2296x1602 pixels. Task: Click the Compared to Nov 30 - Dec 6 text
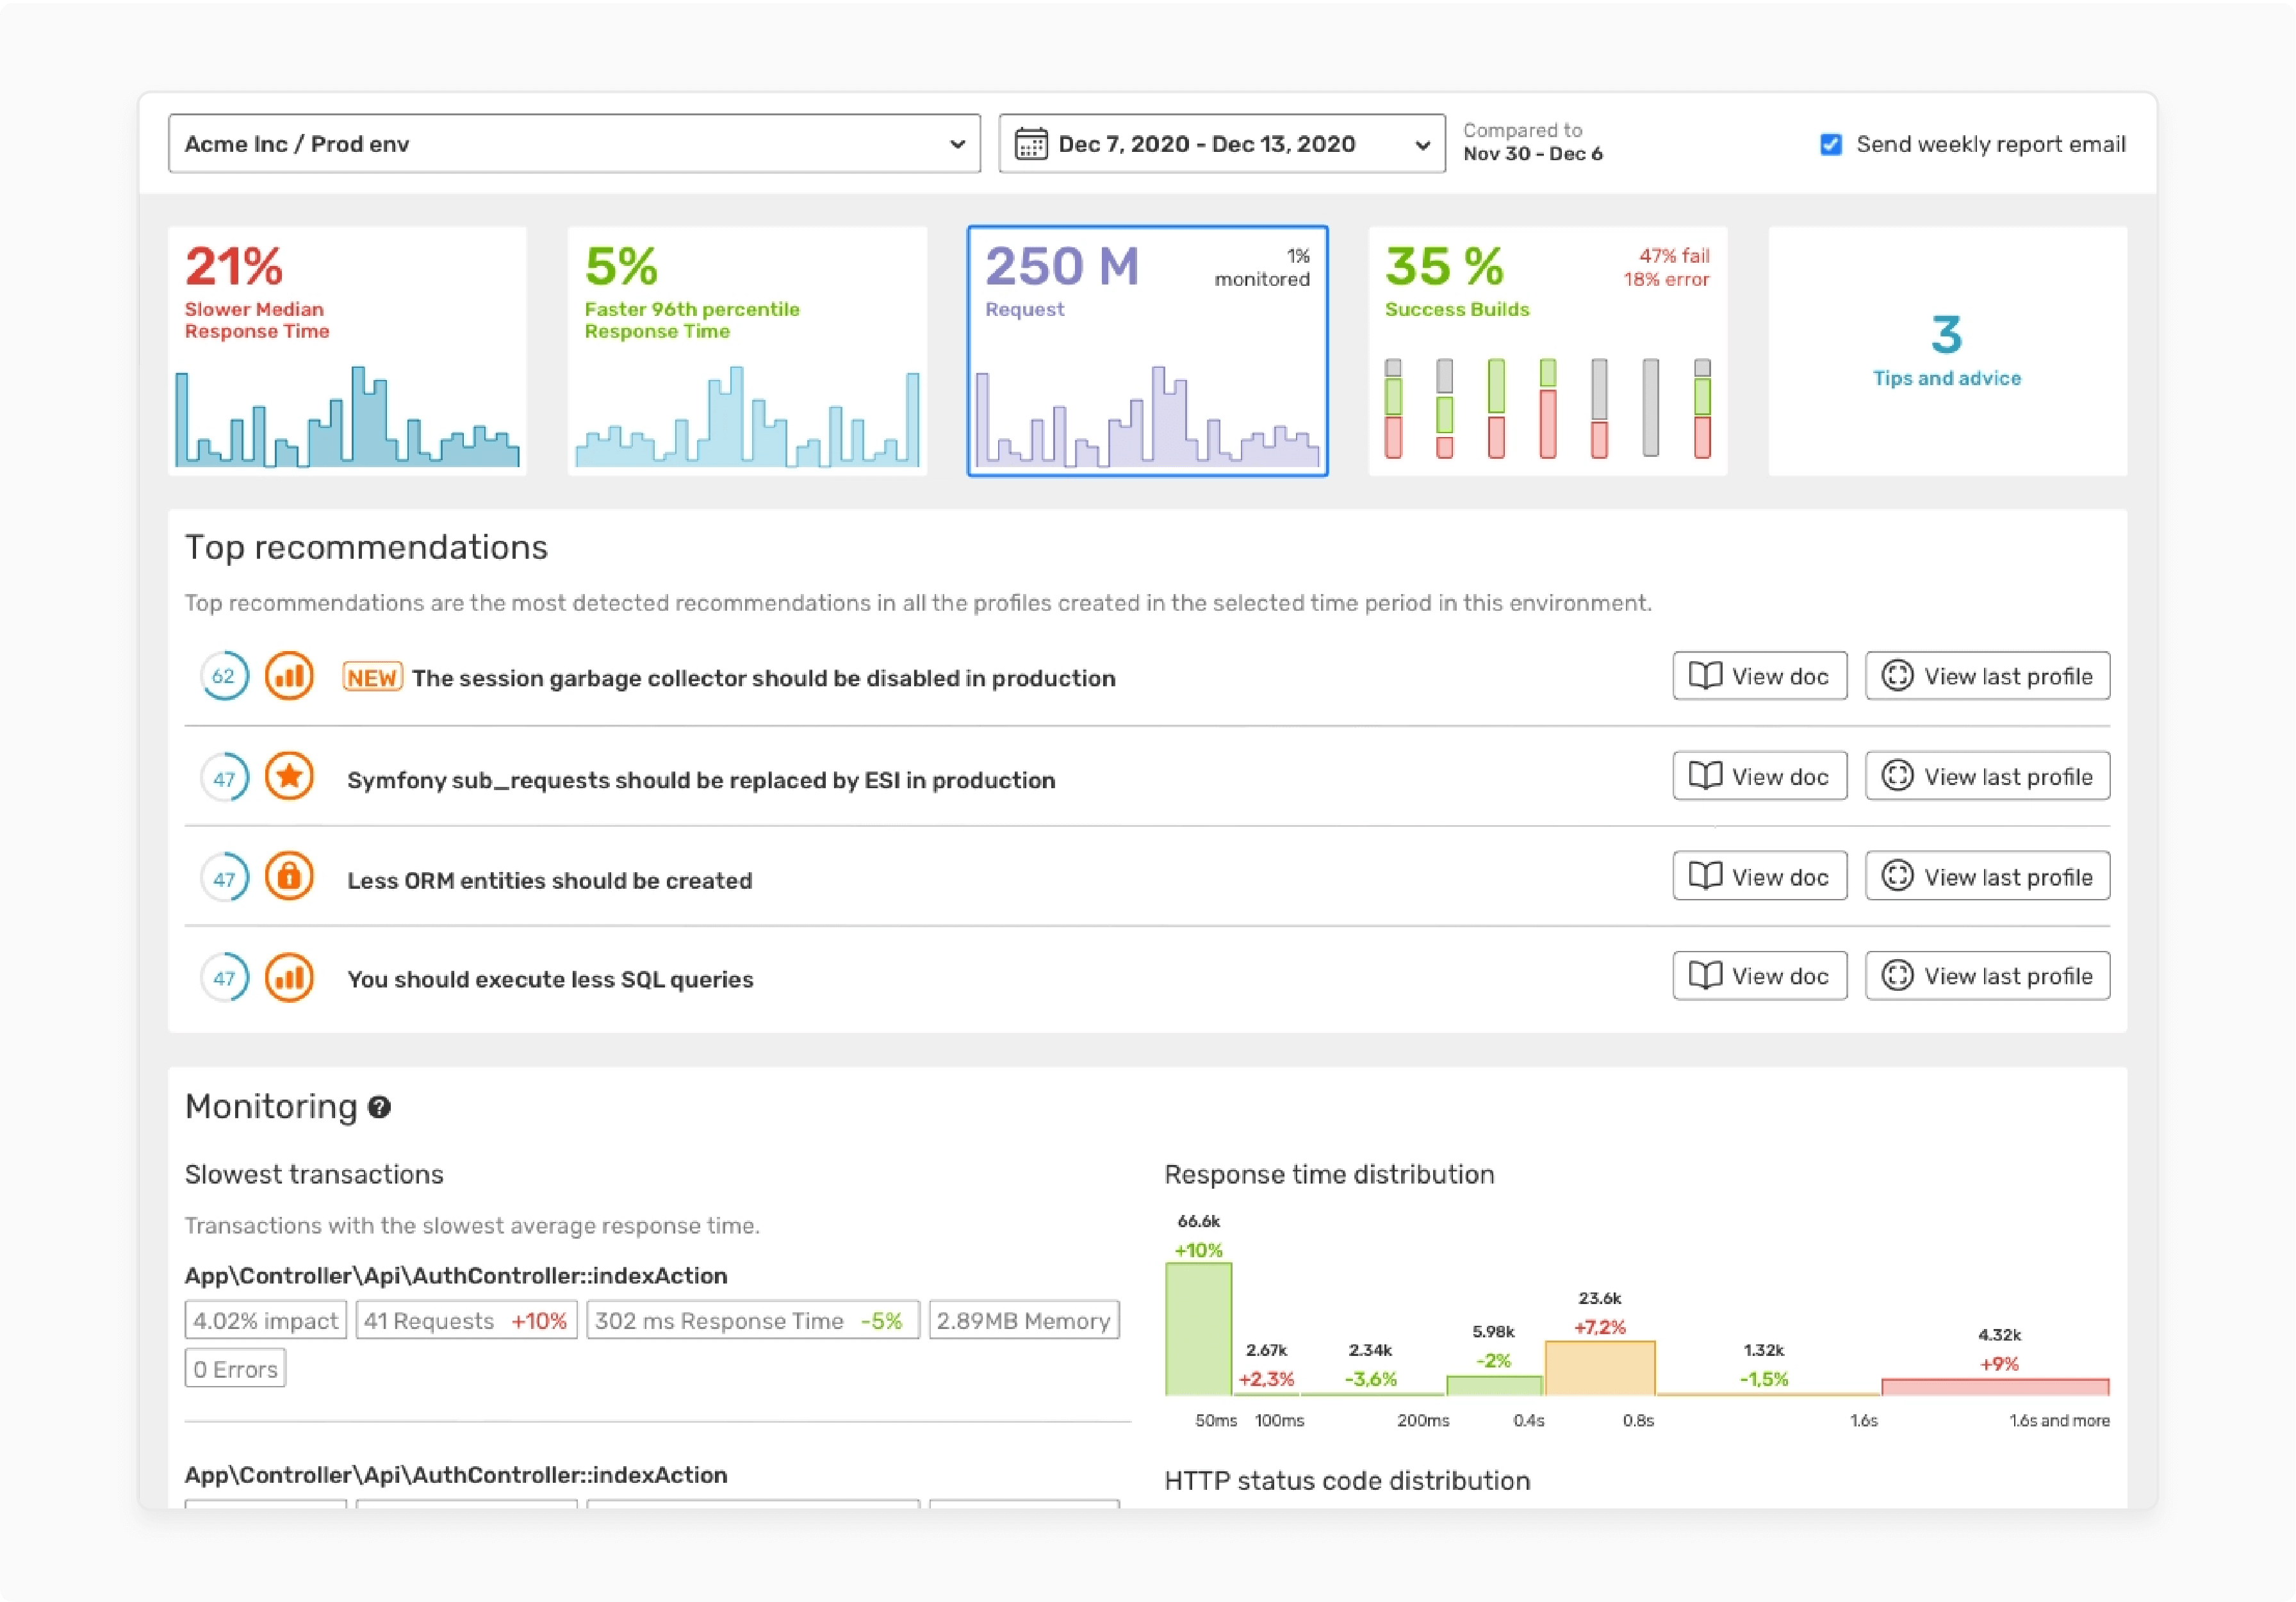(1532, 142)
